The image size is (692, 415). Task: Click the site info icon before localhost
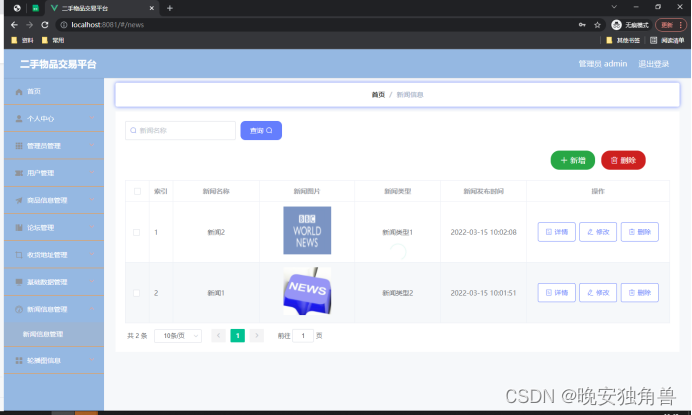point(64,25)
